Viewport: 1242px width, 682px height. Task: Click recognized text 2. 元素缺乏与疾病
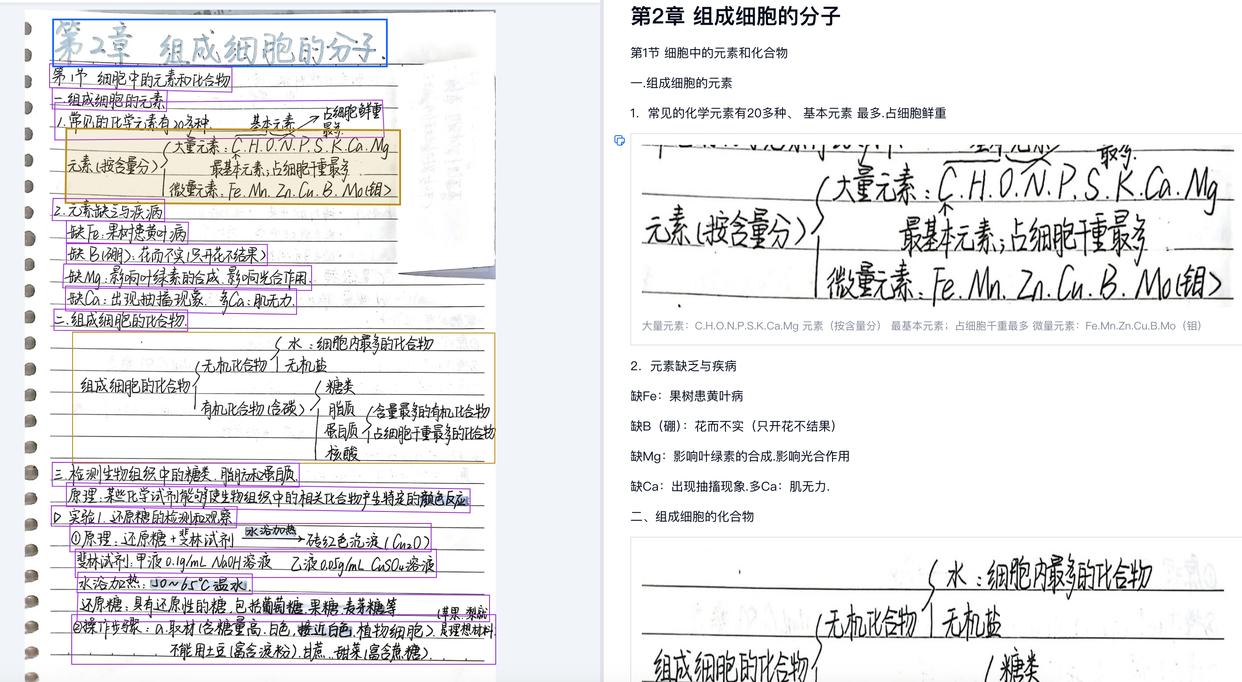click(683, 366)
